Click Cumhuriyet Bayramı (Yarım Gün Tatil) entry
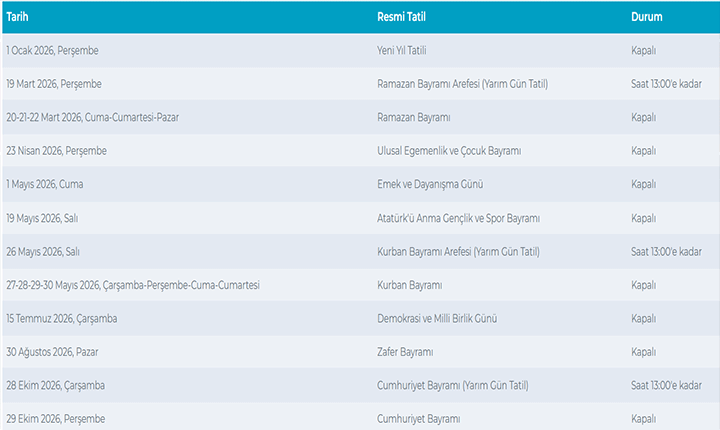Viewport: 720px width, 430px height. [452, 385]
